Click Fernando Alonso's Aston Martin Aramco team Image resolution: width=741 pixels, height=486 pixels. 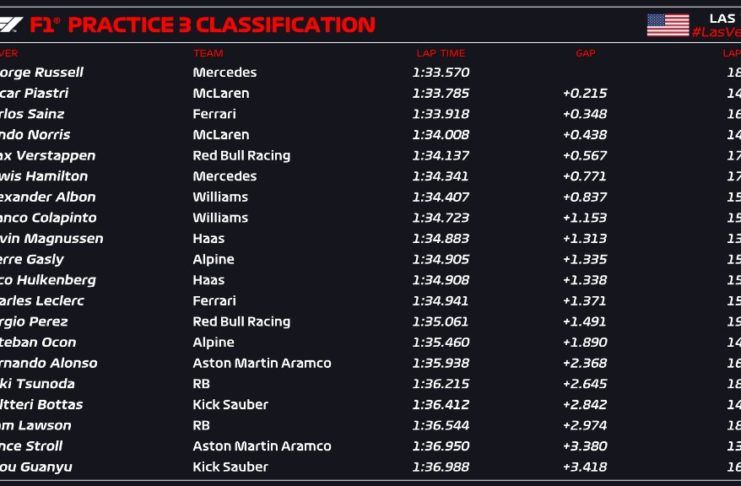point(261,363)
